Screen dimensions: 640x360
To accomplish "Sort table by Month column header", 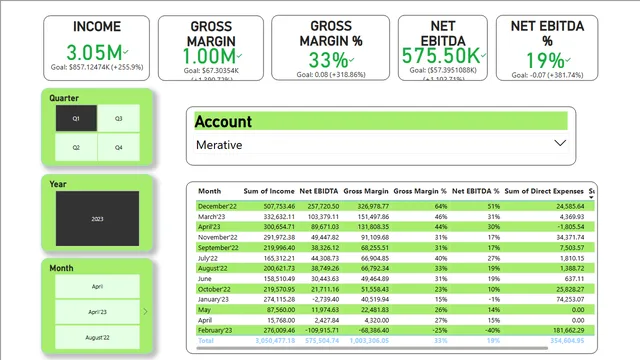I will [209, 191].
